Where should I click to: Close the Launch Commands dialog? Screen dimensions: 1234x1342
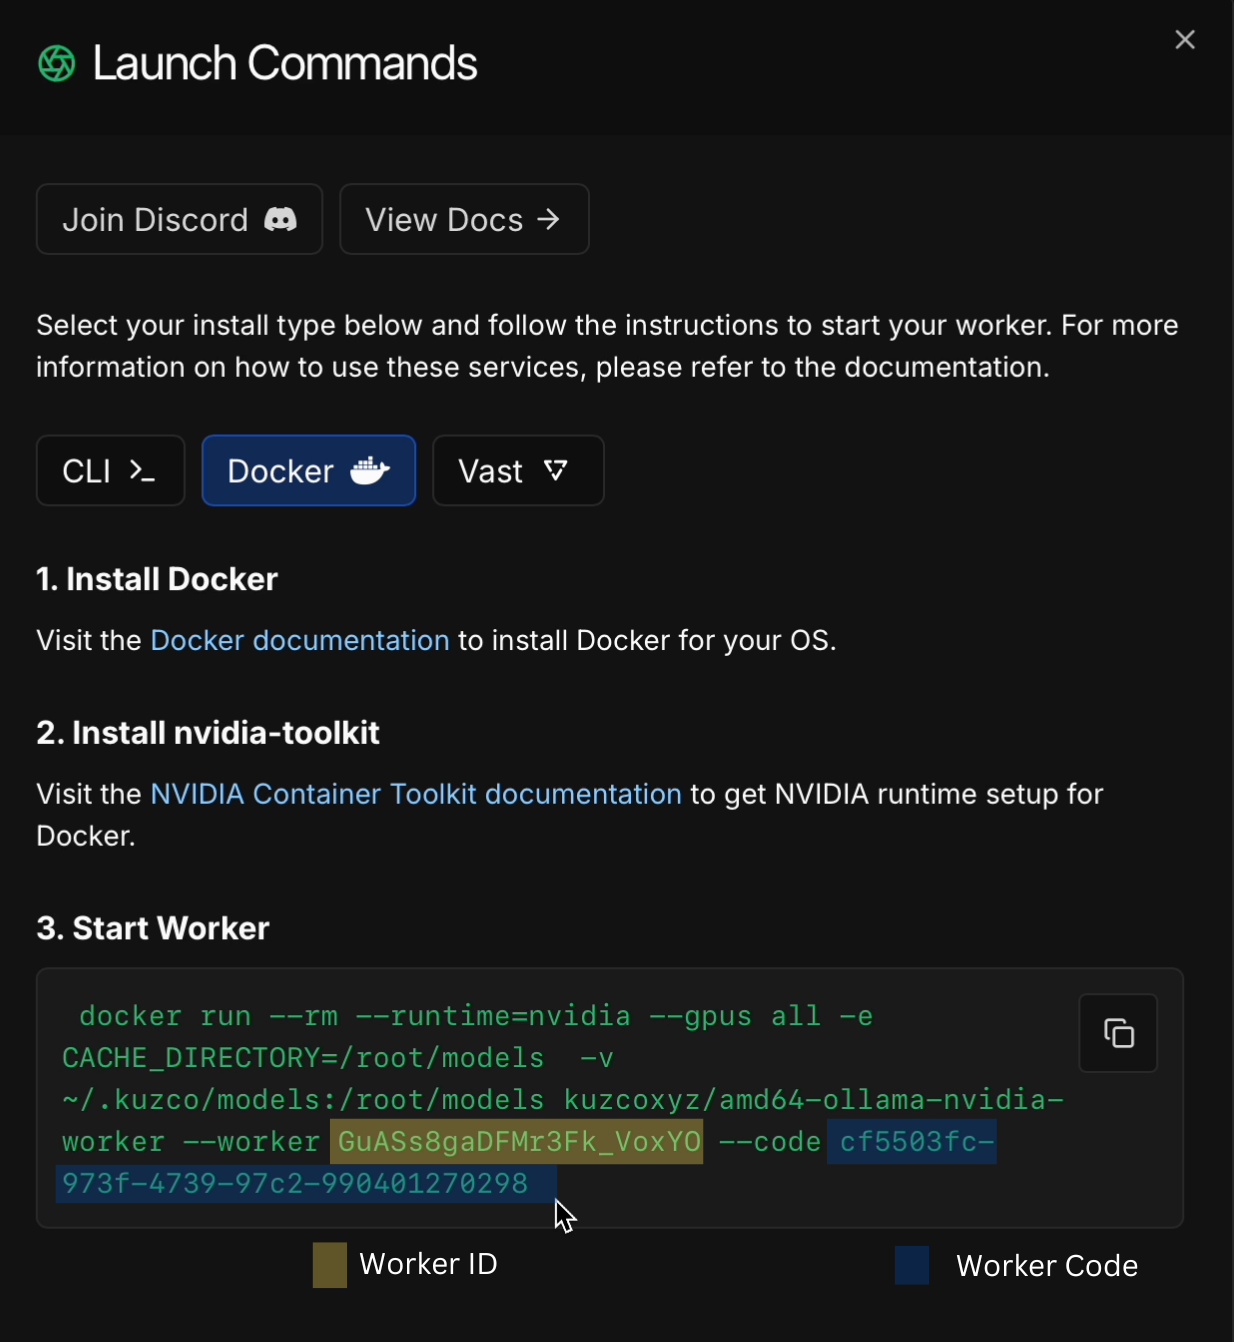click(x=1185, y=40)
